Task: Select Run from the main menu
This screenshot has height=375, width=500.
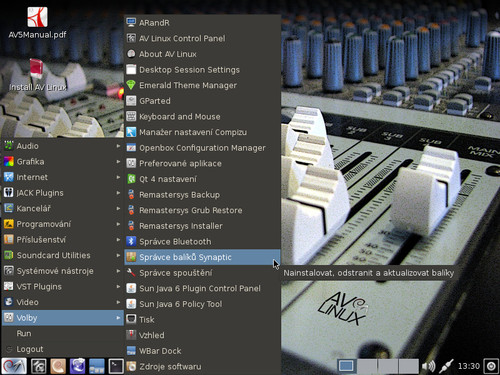Action: 62,333
